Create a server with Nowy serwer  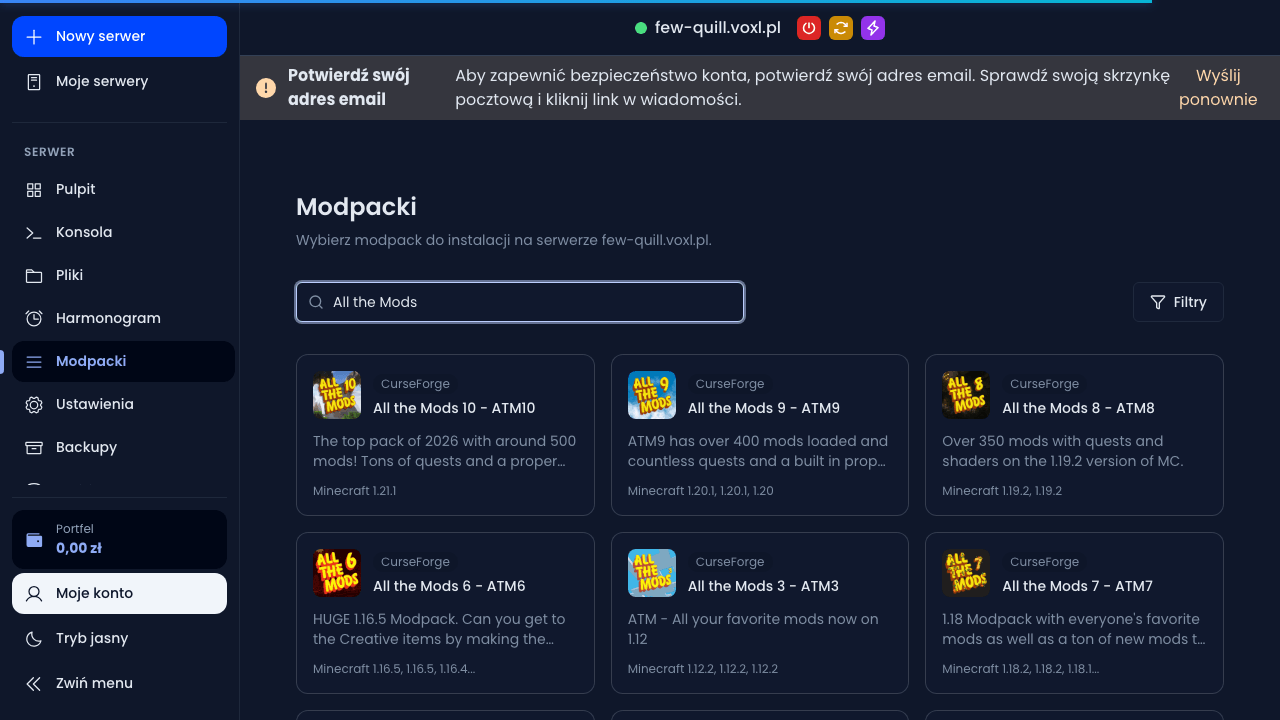coord(119,37)
